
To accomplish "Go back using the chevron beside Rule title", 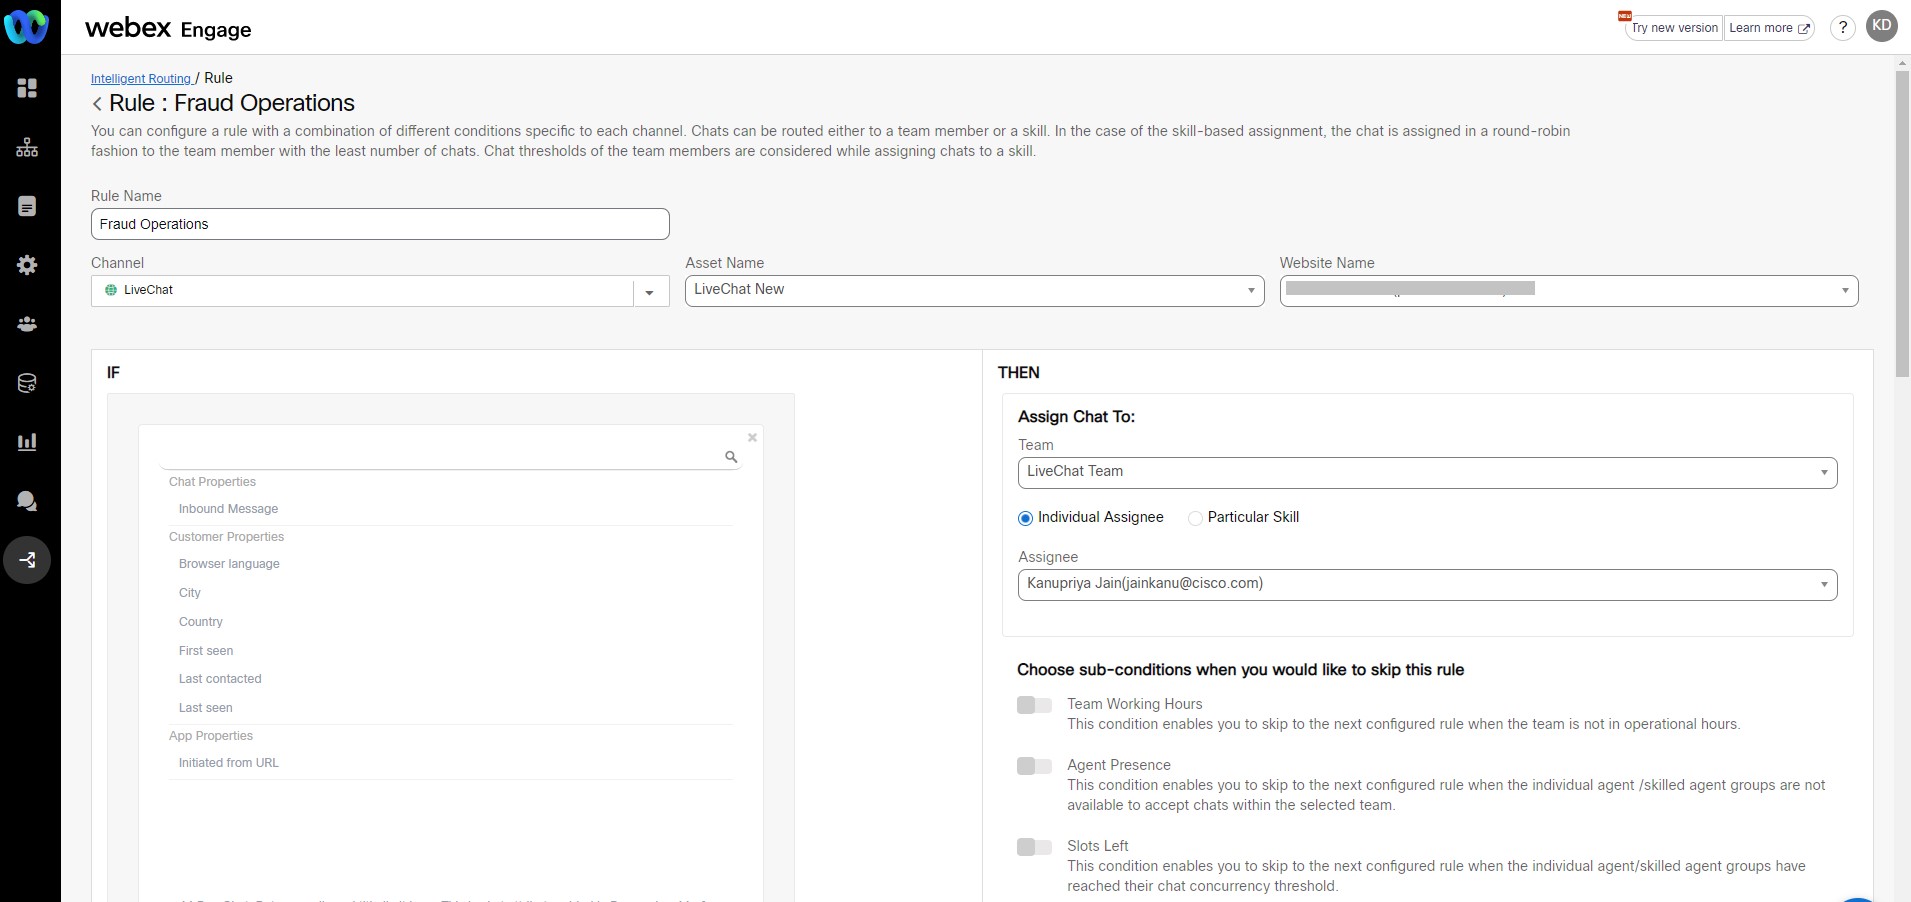I will click(97, 104).
